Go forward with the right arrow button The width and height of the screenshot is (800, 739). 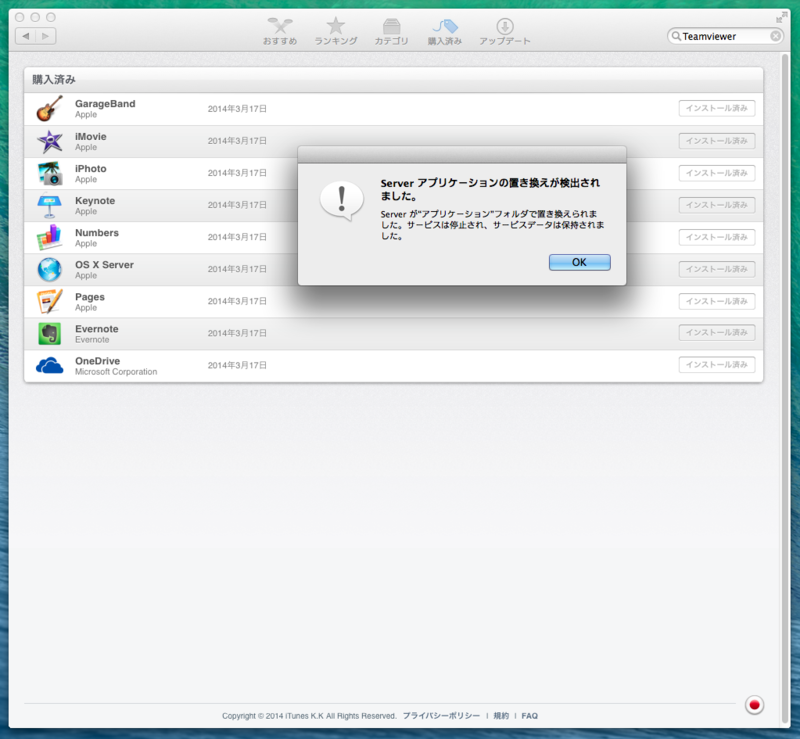[46, 36]
